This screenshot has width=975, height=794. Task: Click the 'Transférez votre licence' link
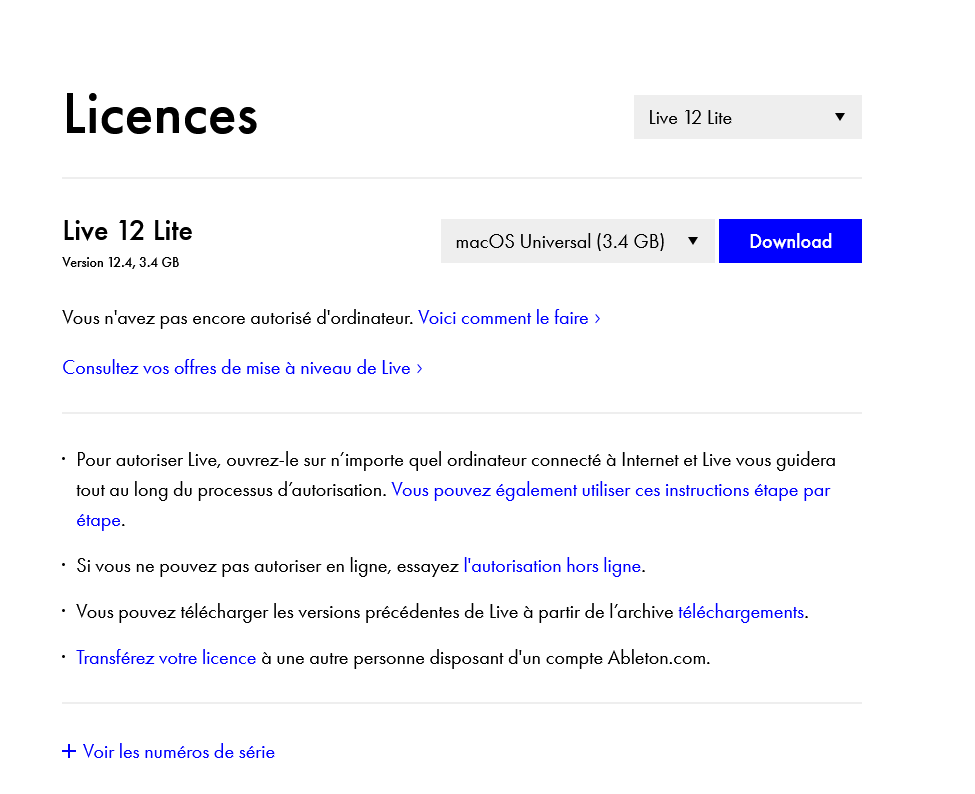[x=166, y=658]
